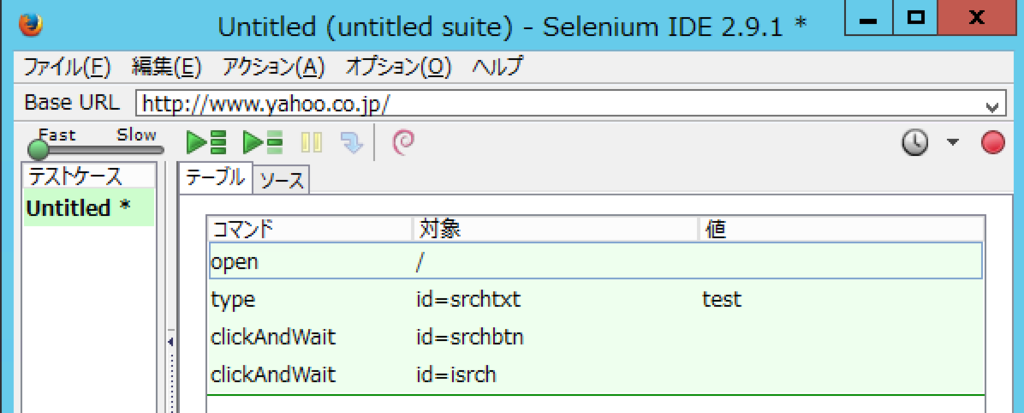Viewport: 1024px width, 413px height.
Task: Select clickAndWait id=isrch row
Action: (595, 375)
